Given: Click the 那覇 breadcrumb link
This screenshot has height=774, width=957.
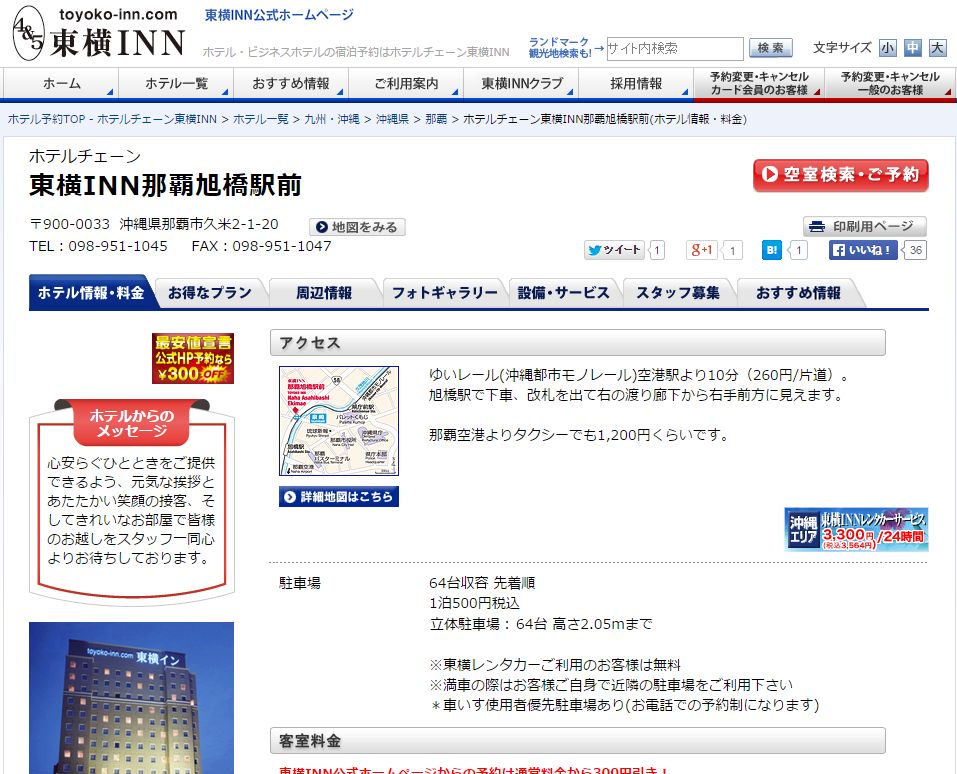Looking at the screenshot, I should click(x=436, y=119).
